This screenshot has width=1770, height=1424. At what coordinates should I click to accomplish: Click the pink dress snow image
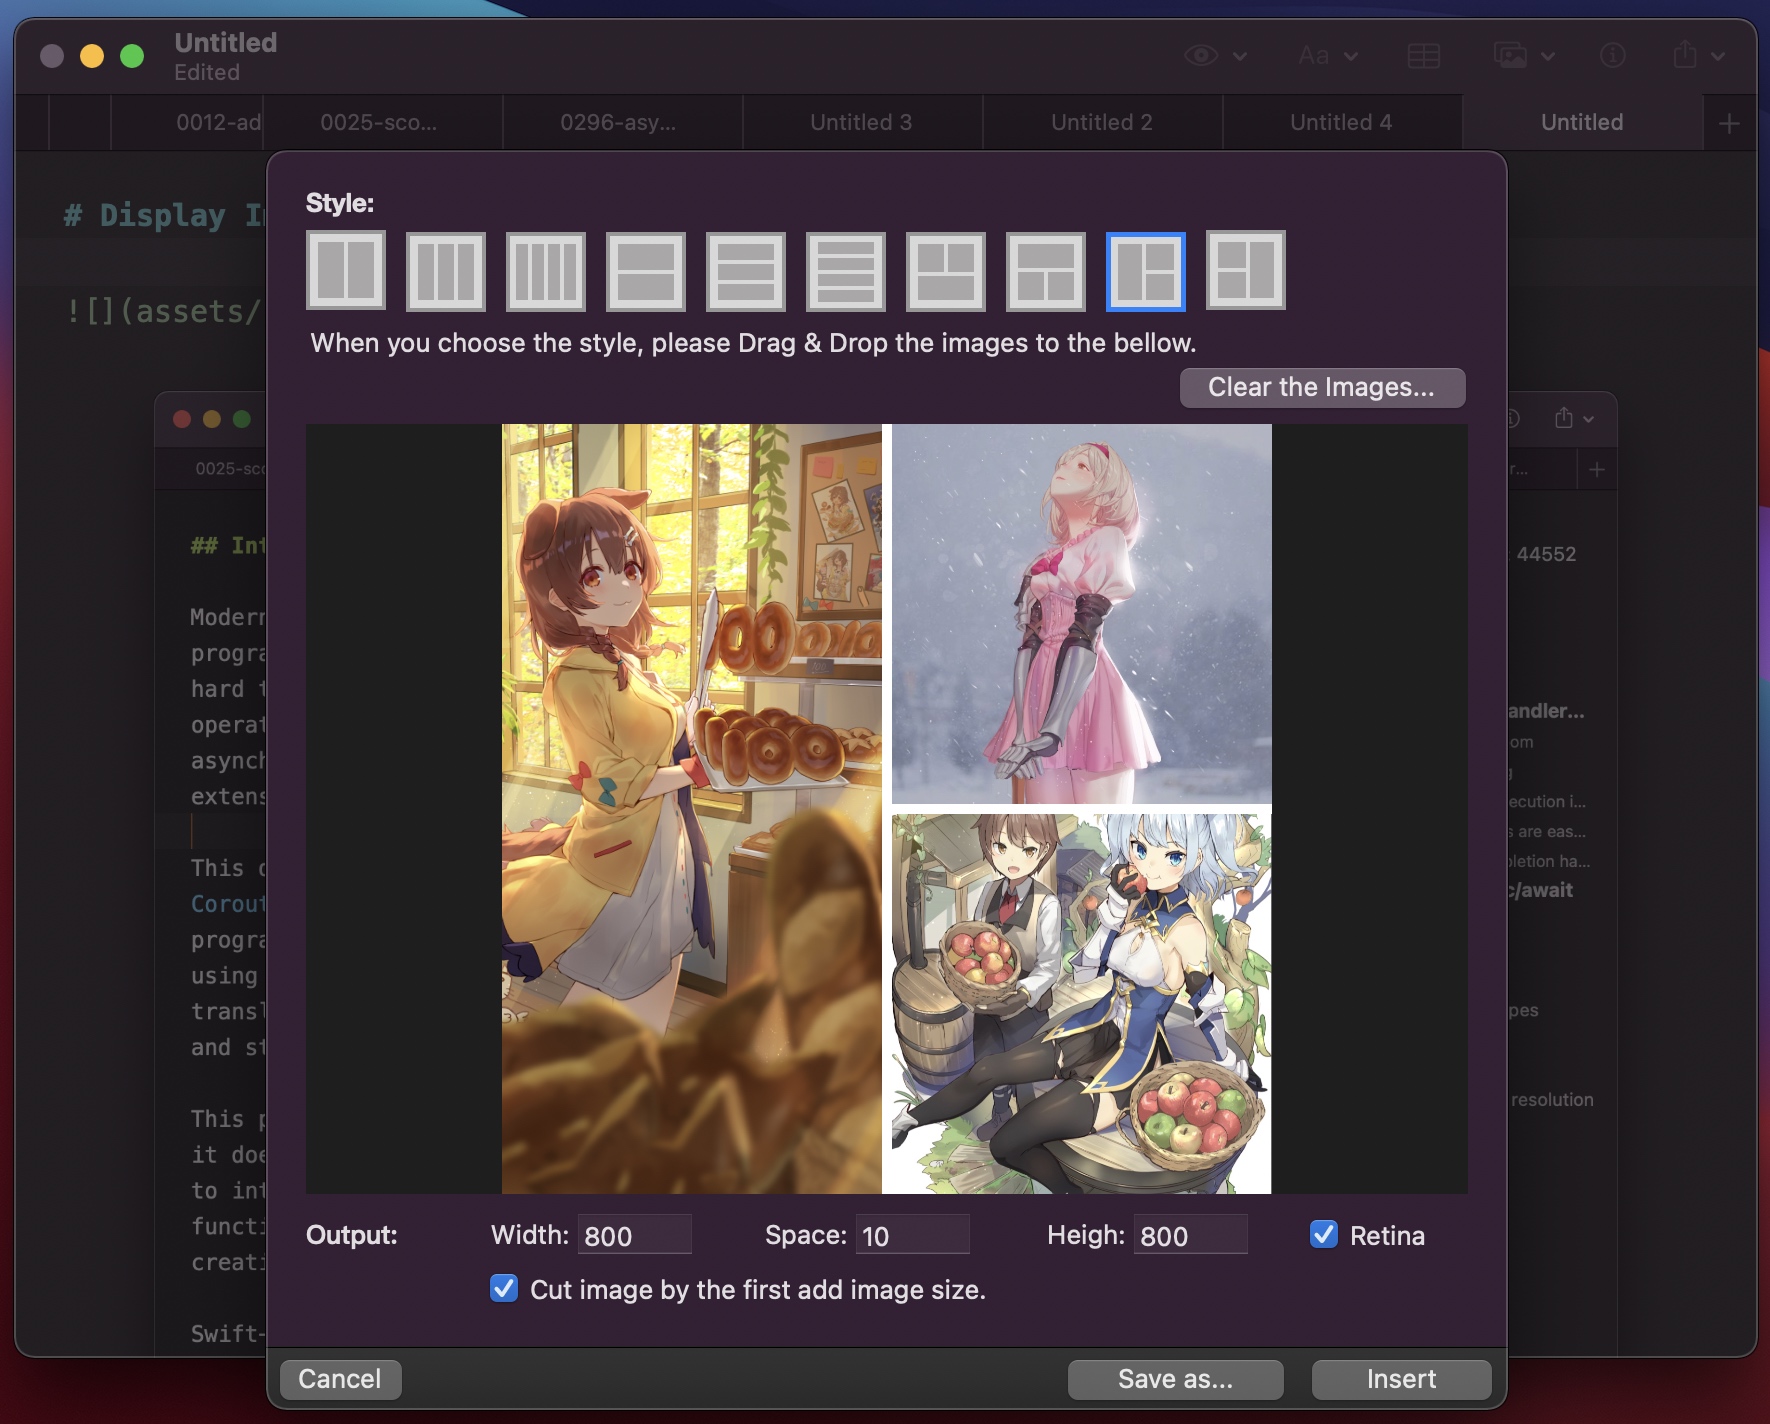[x=1082, y=614]
